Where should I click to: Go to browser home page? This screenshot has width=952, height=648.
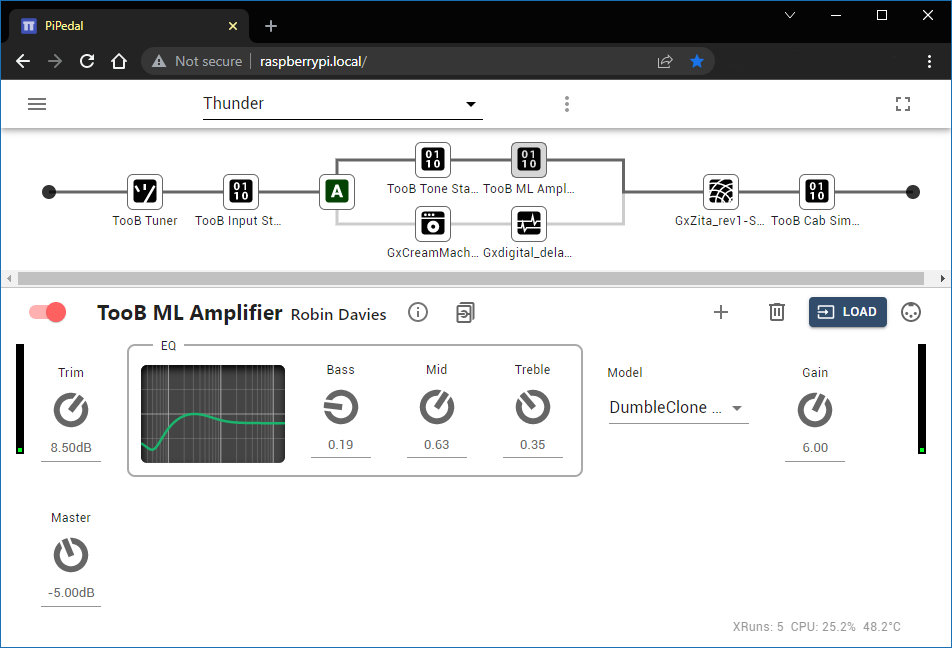click(x=119, y=61)
